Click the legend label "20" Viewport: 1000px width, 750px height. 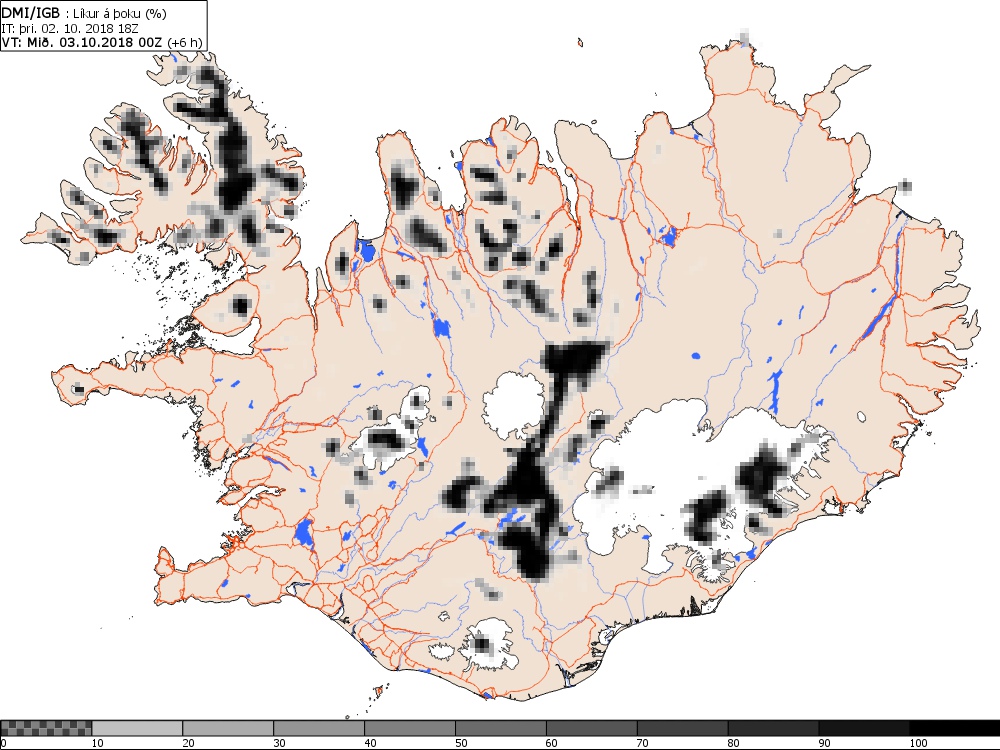coord(188,743)
